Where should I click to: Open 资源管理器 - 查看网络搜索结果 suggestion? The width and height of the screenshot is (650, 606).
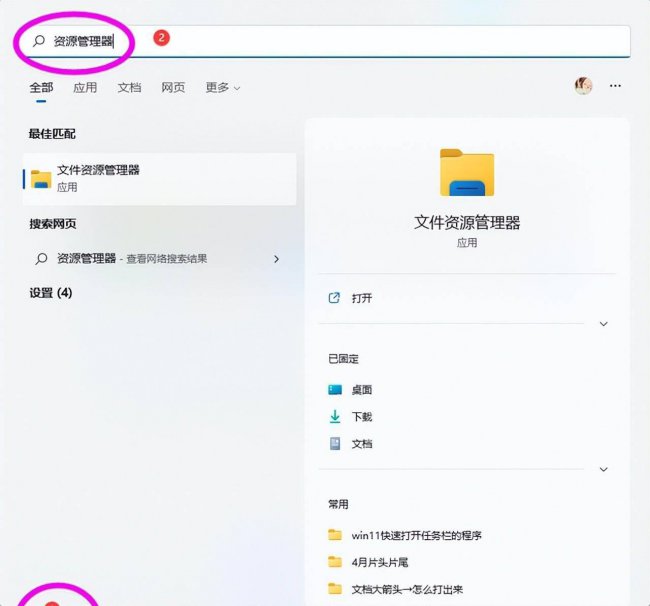[158, 259]
